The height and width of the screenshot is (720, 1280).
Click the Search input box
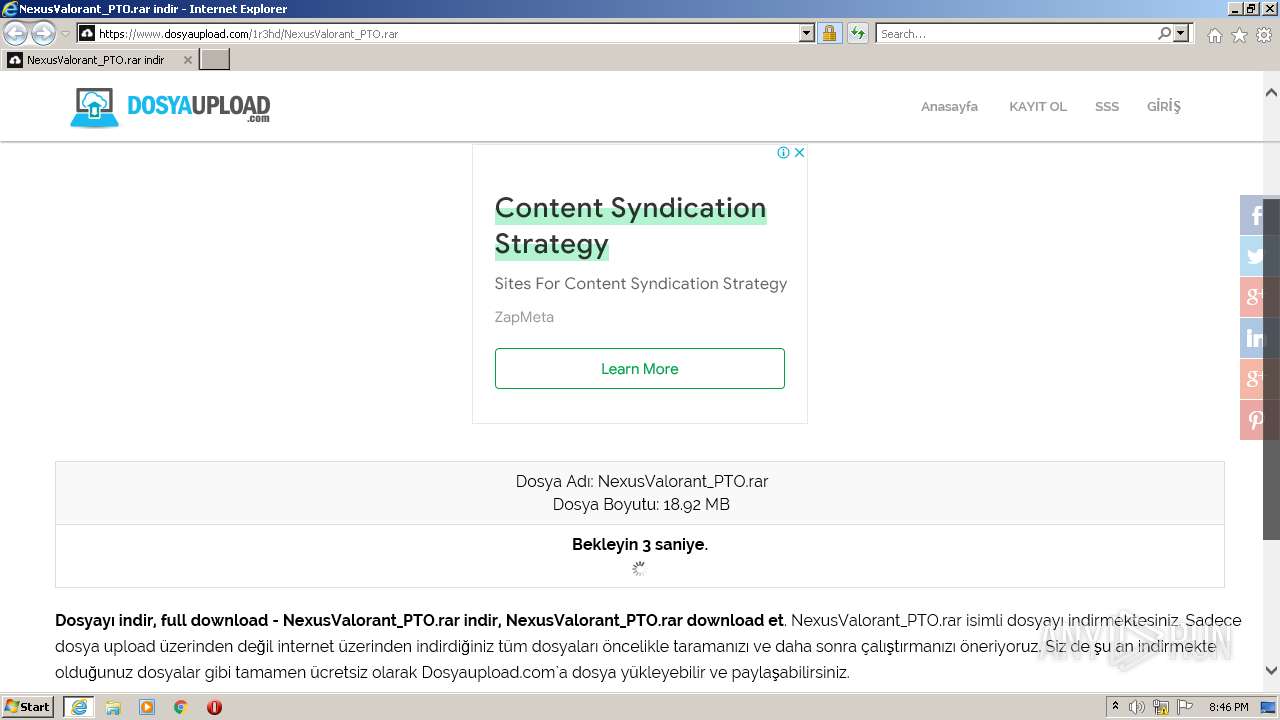[x=1015, y=33]
